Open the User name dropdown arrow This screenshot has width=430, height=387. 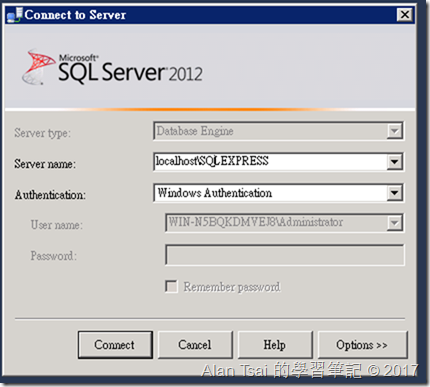[x=395, y=223]
